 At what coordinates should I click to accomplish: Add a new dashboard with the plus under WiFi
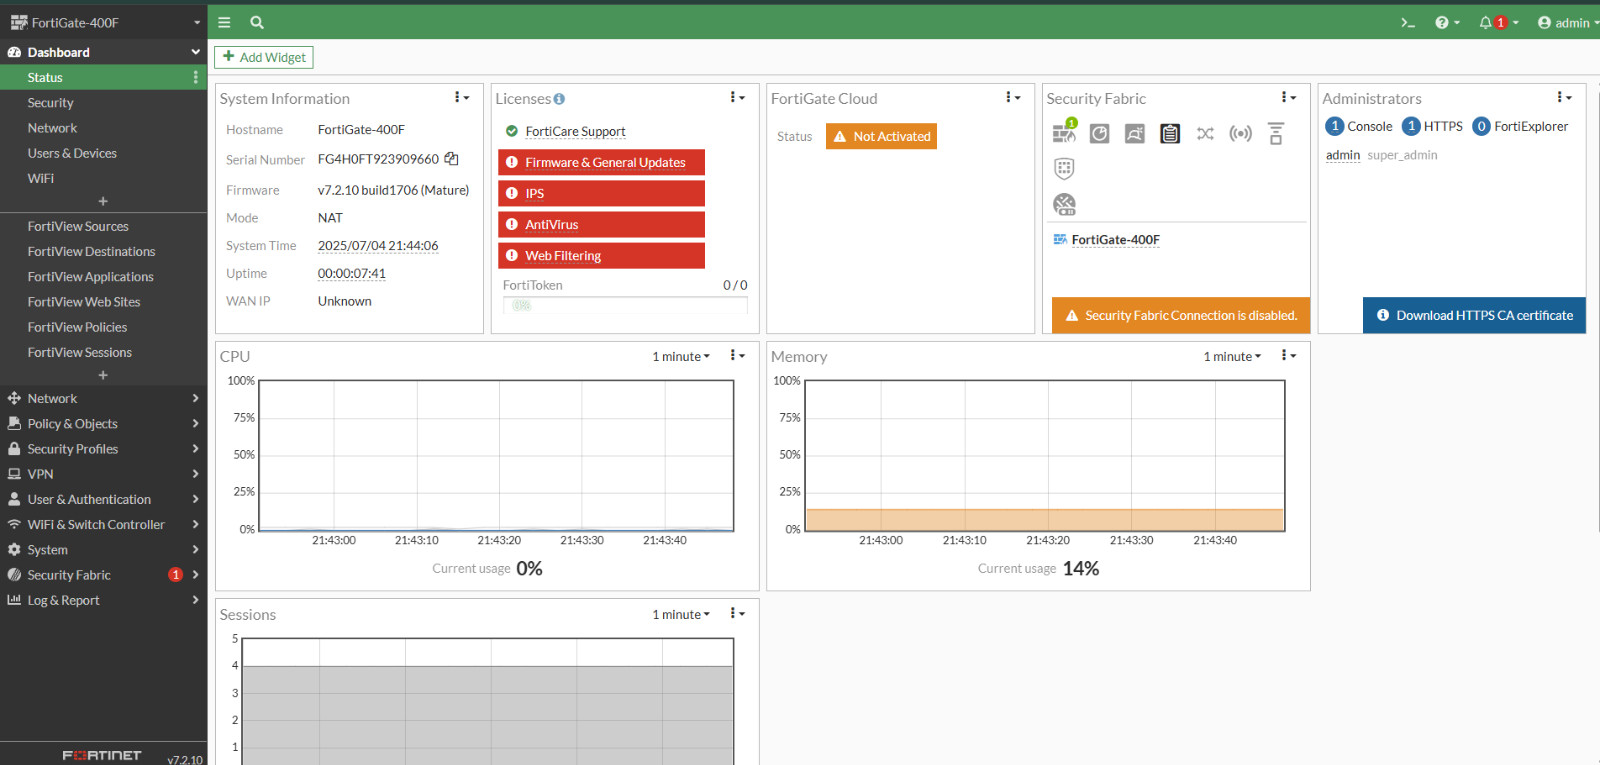[103, 201]
